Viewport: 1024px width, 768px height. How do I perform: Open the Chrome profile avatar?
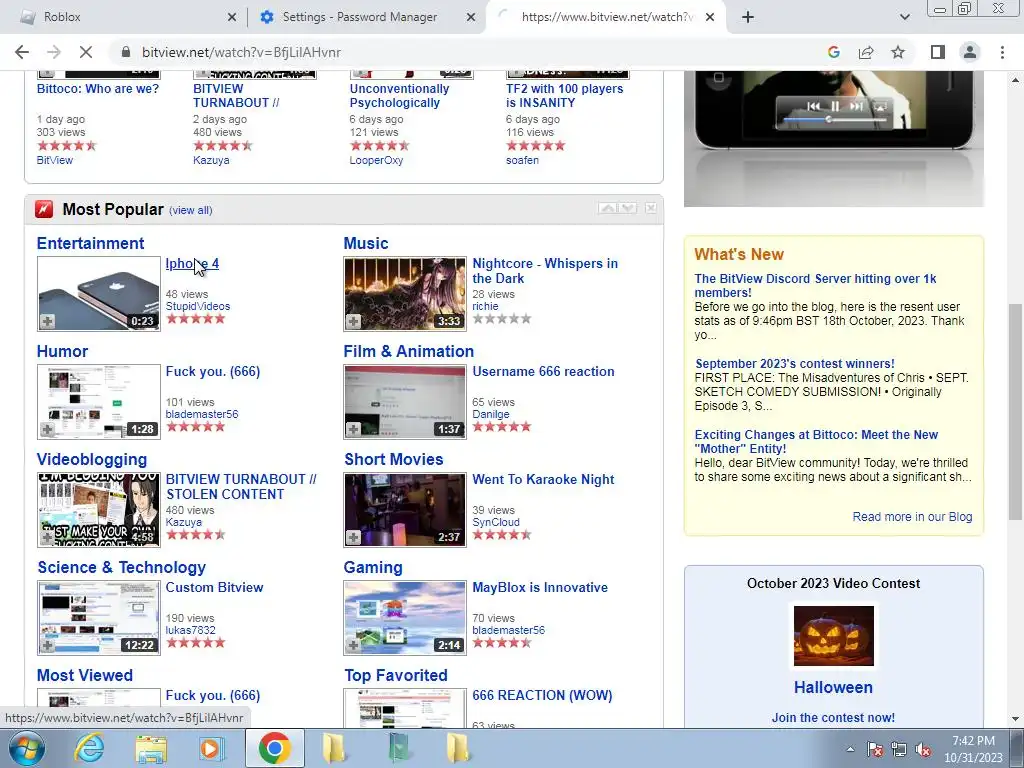coord(970,52)
